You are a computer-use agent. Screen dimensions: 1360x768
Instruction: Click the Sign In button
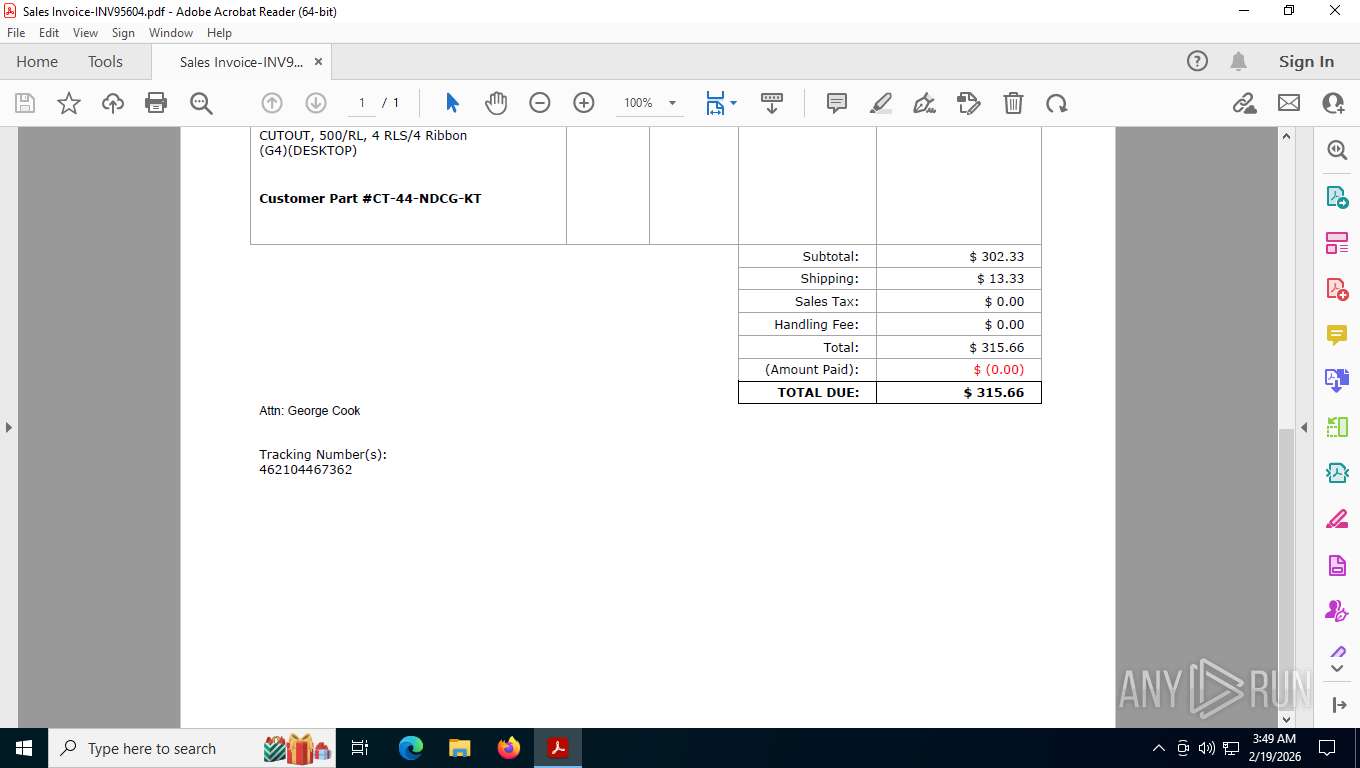1306,62
